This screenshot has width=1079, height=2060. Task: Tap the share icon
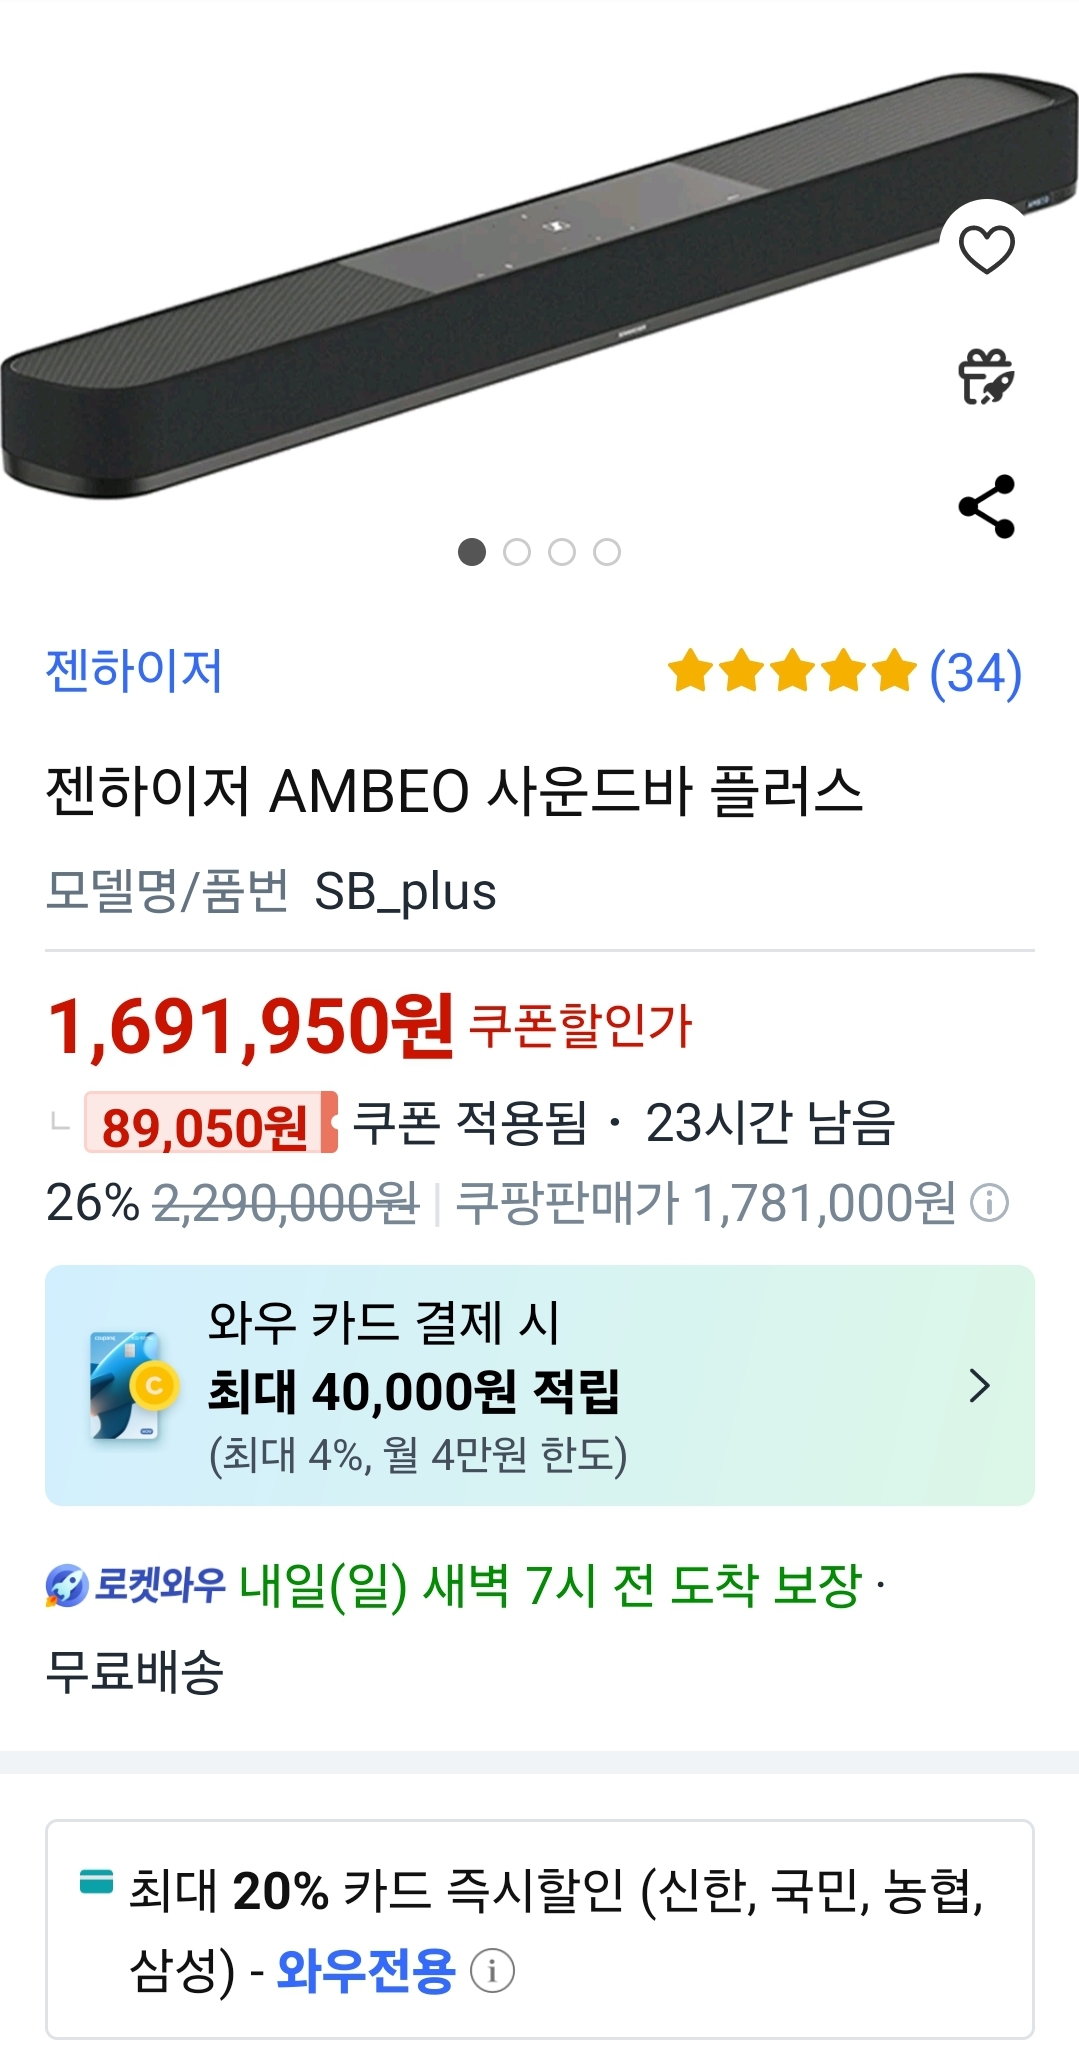click(x=986, y=506)
